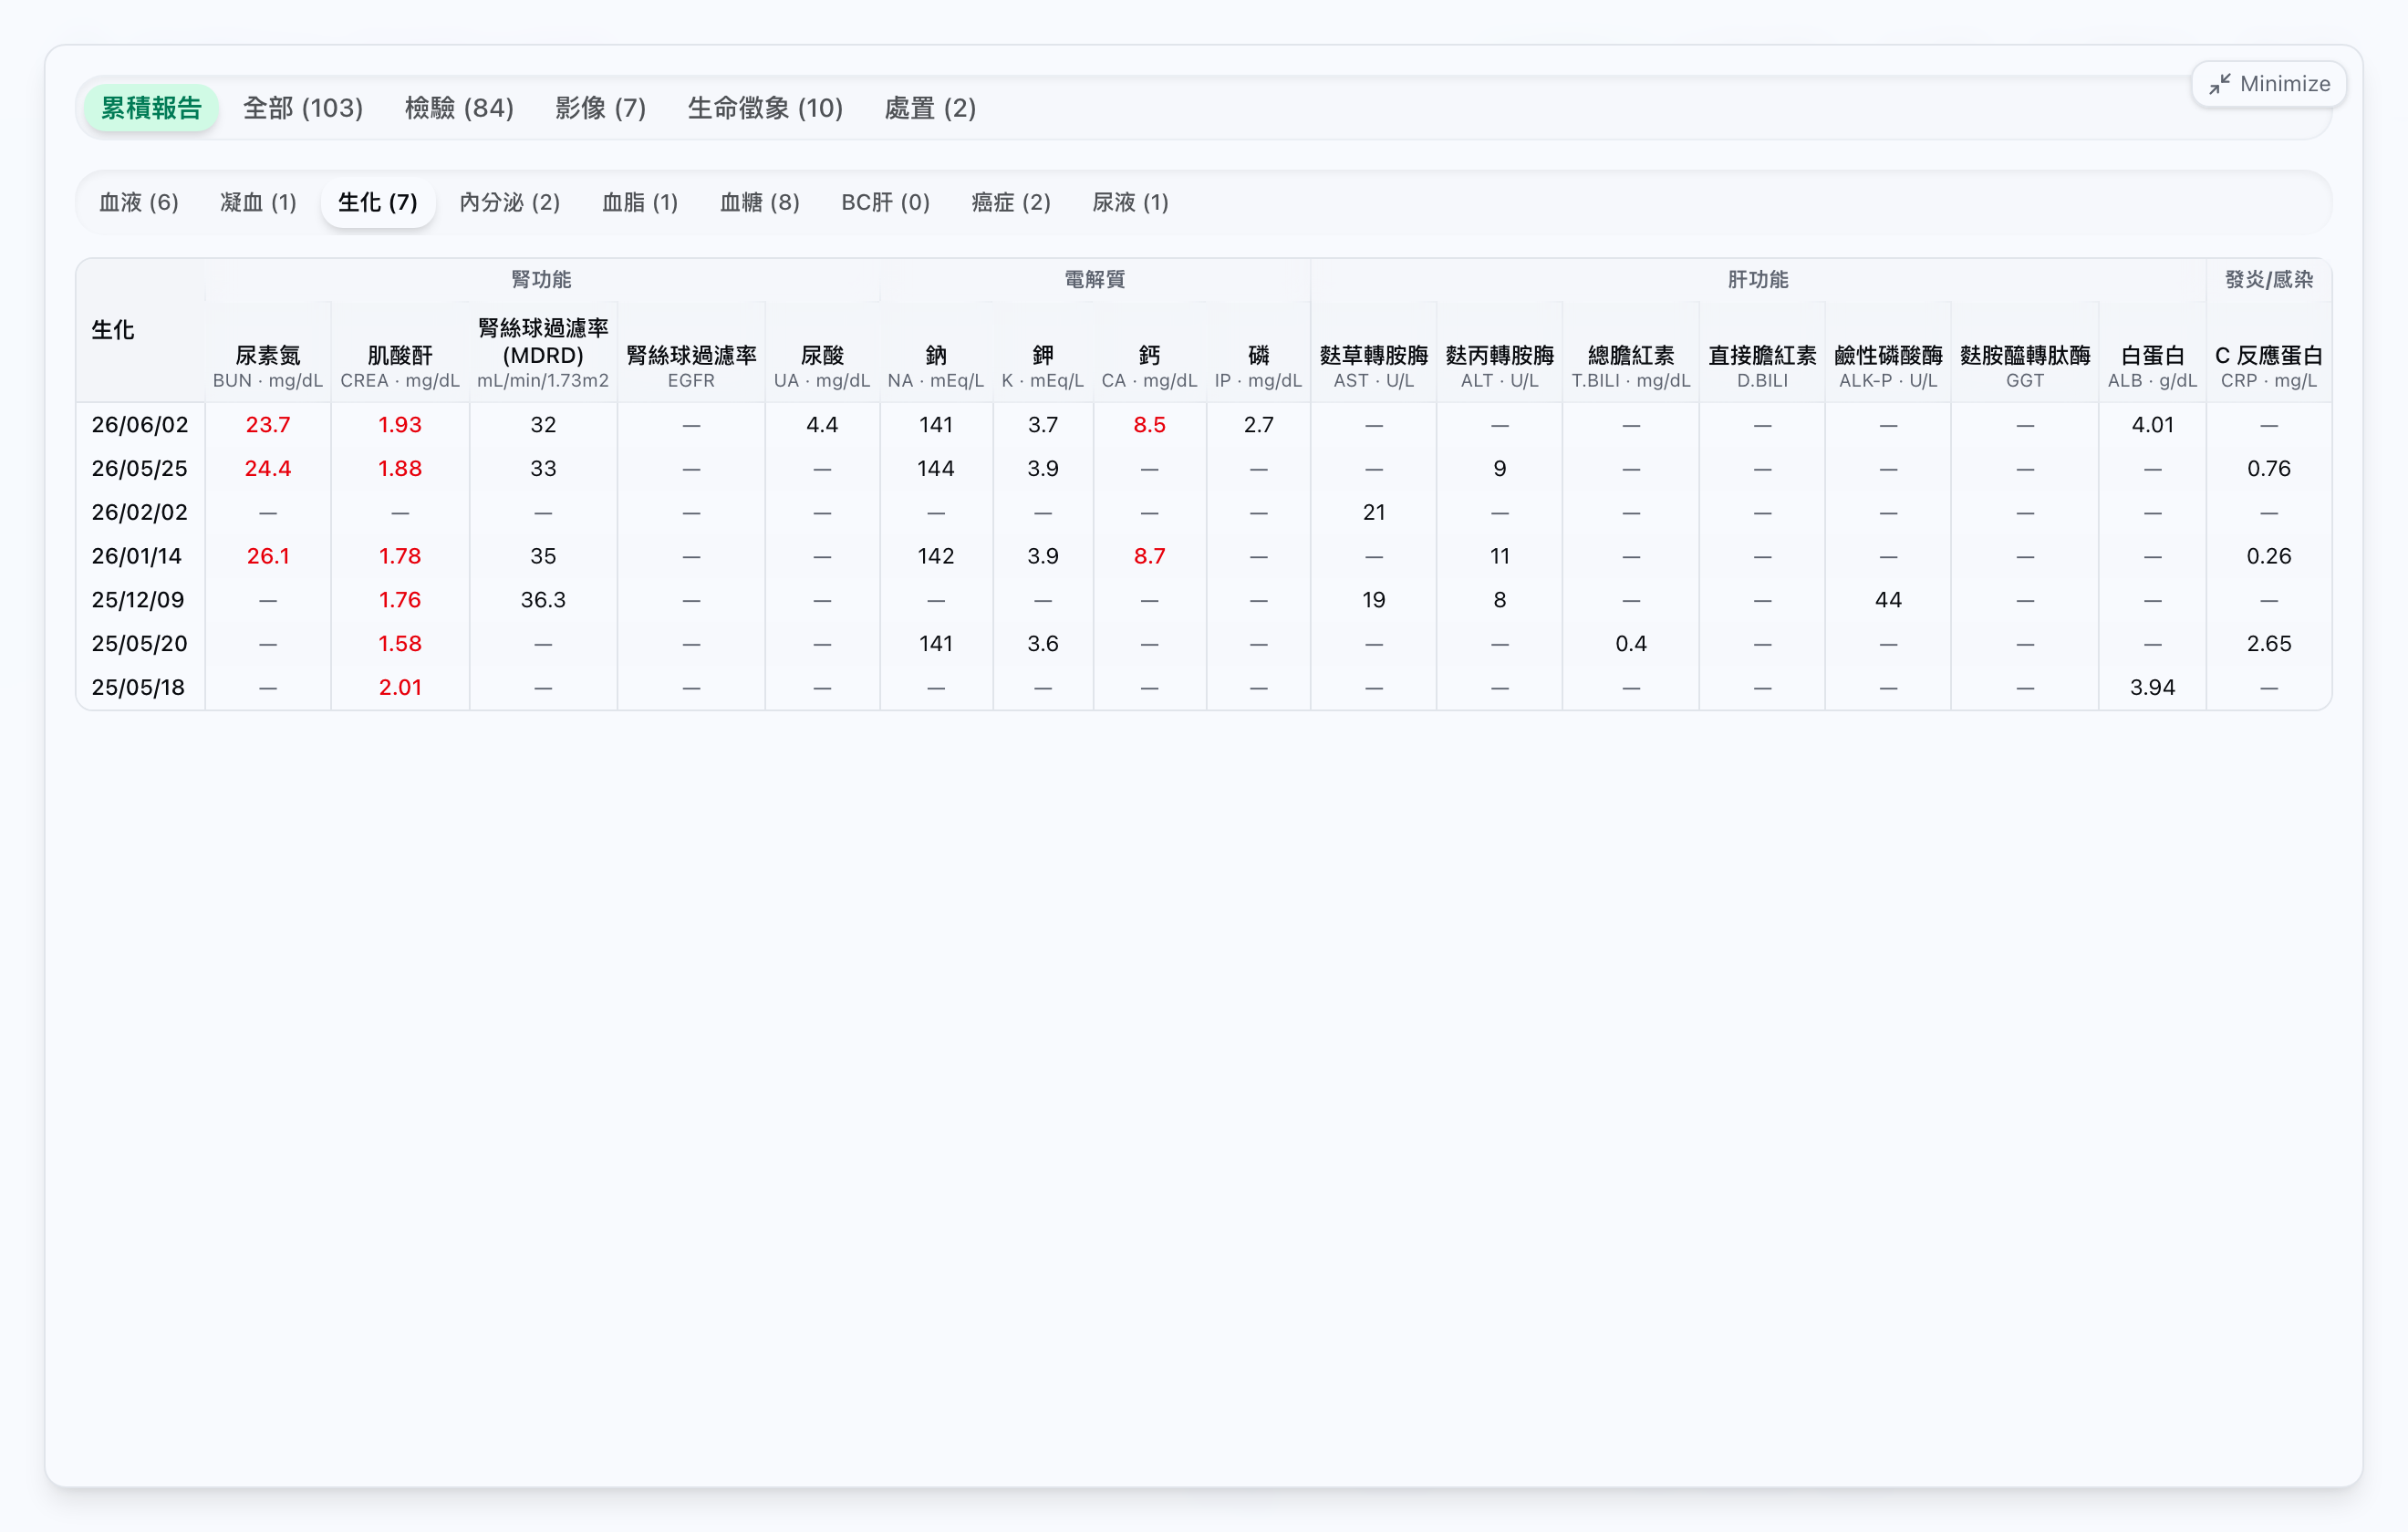Click the sodium value 144
This screenshot has width=2408, height=1532.
point(936,469)
